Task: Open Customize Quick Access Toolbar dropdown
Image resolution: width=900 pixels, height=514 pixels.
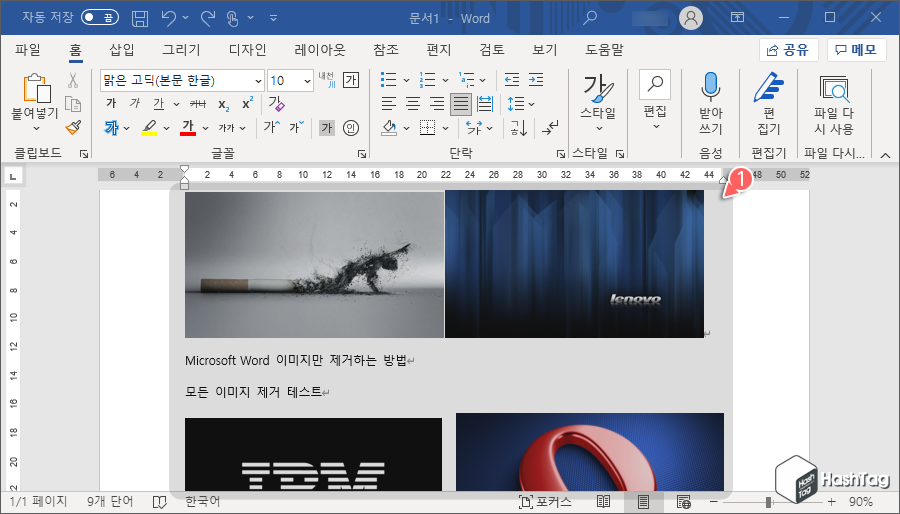Action: (273, 18)
